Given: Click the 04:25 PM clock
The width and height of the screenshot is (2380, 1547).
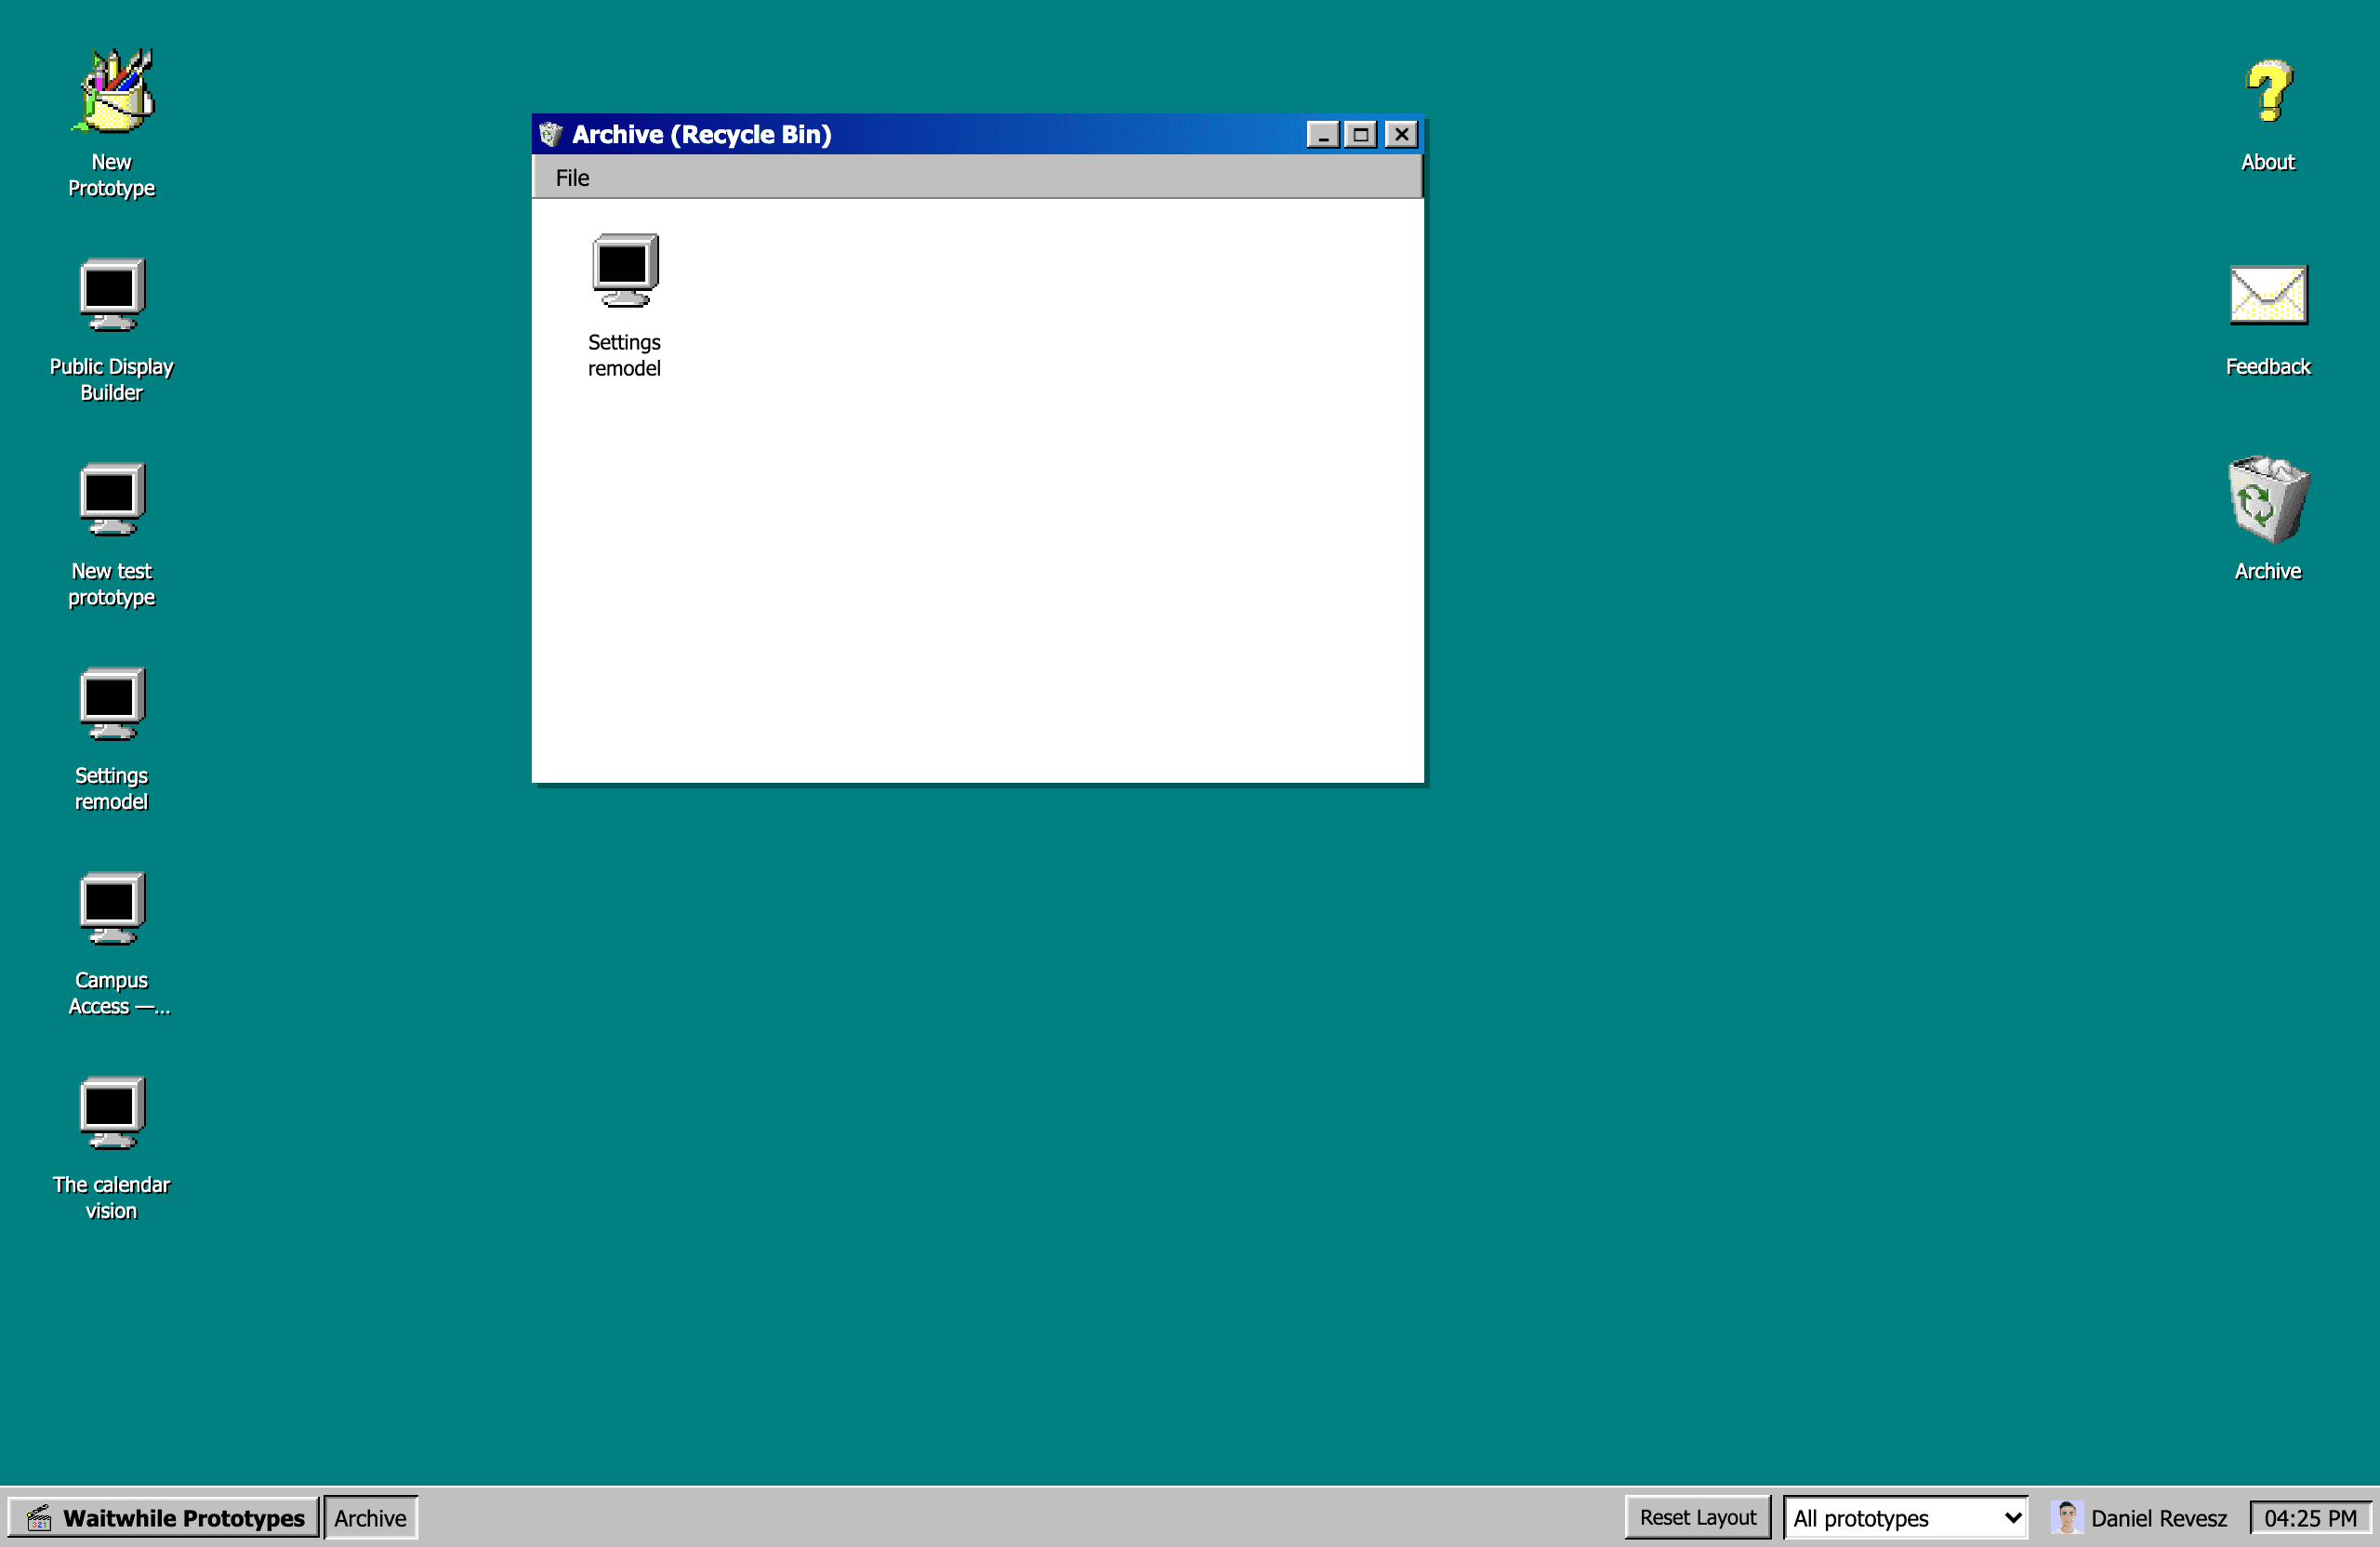Looking at the screenshot, I should tap(2310, 1517).
